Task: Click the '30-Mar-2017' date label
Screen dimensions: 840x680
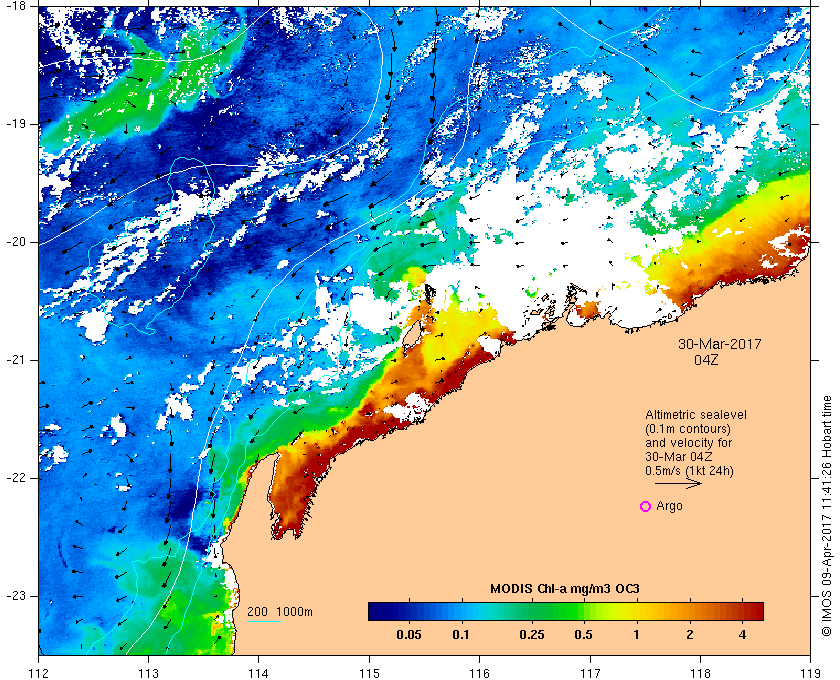Action: (x=719, y=344)
